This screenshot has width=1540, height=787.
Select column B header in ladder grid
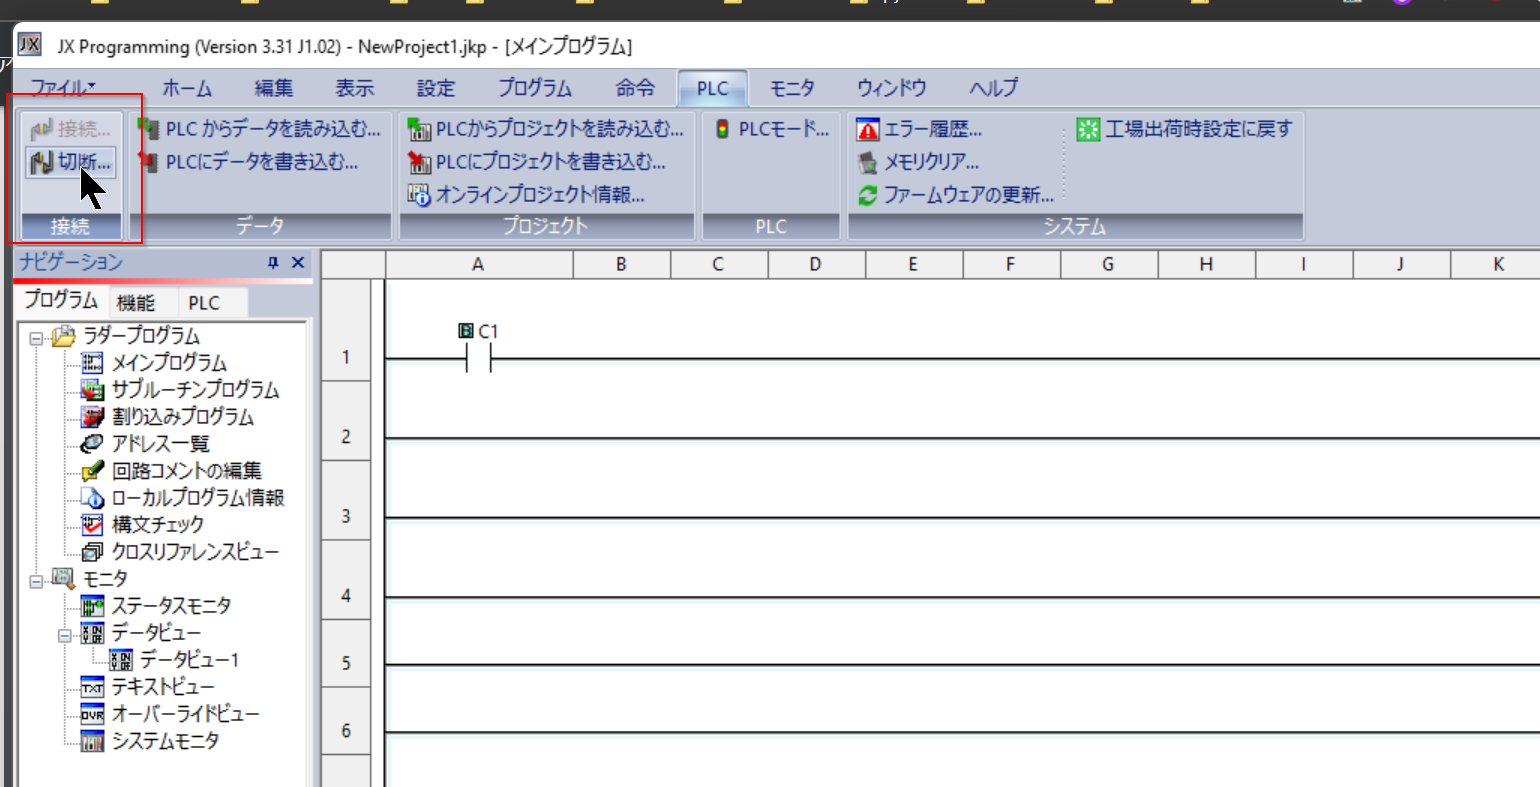[621, 264]
